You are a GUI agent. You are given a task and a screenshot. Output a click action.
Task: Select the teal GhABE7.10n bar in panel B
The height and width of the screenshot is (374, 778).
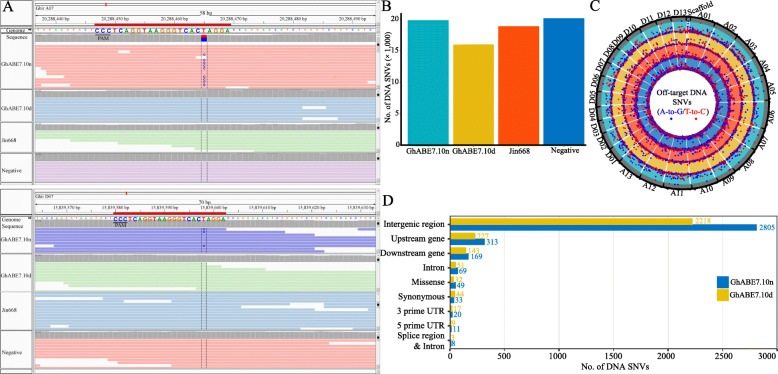point(428,82)
